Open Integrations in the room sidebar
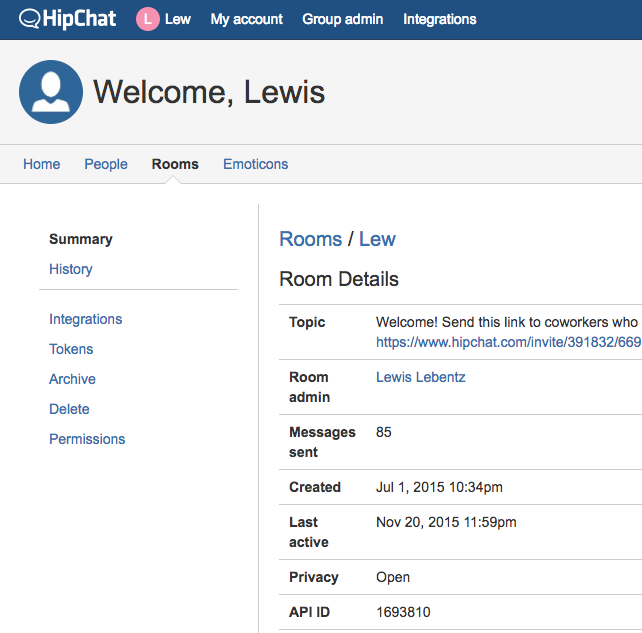This screenshot has height=633, width=642. click(x=86, y=319)
